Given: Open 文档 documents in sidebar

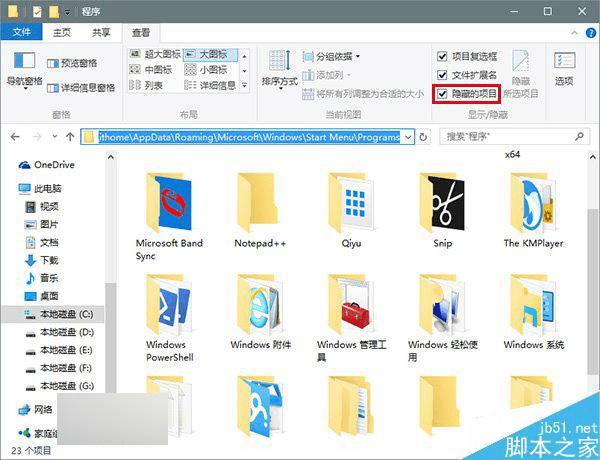Looking at the screenshot, I should (42, 242).
